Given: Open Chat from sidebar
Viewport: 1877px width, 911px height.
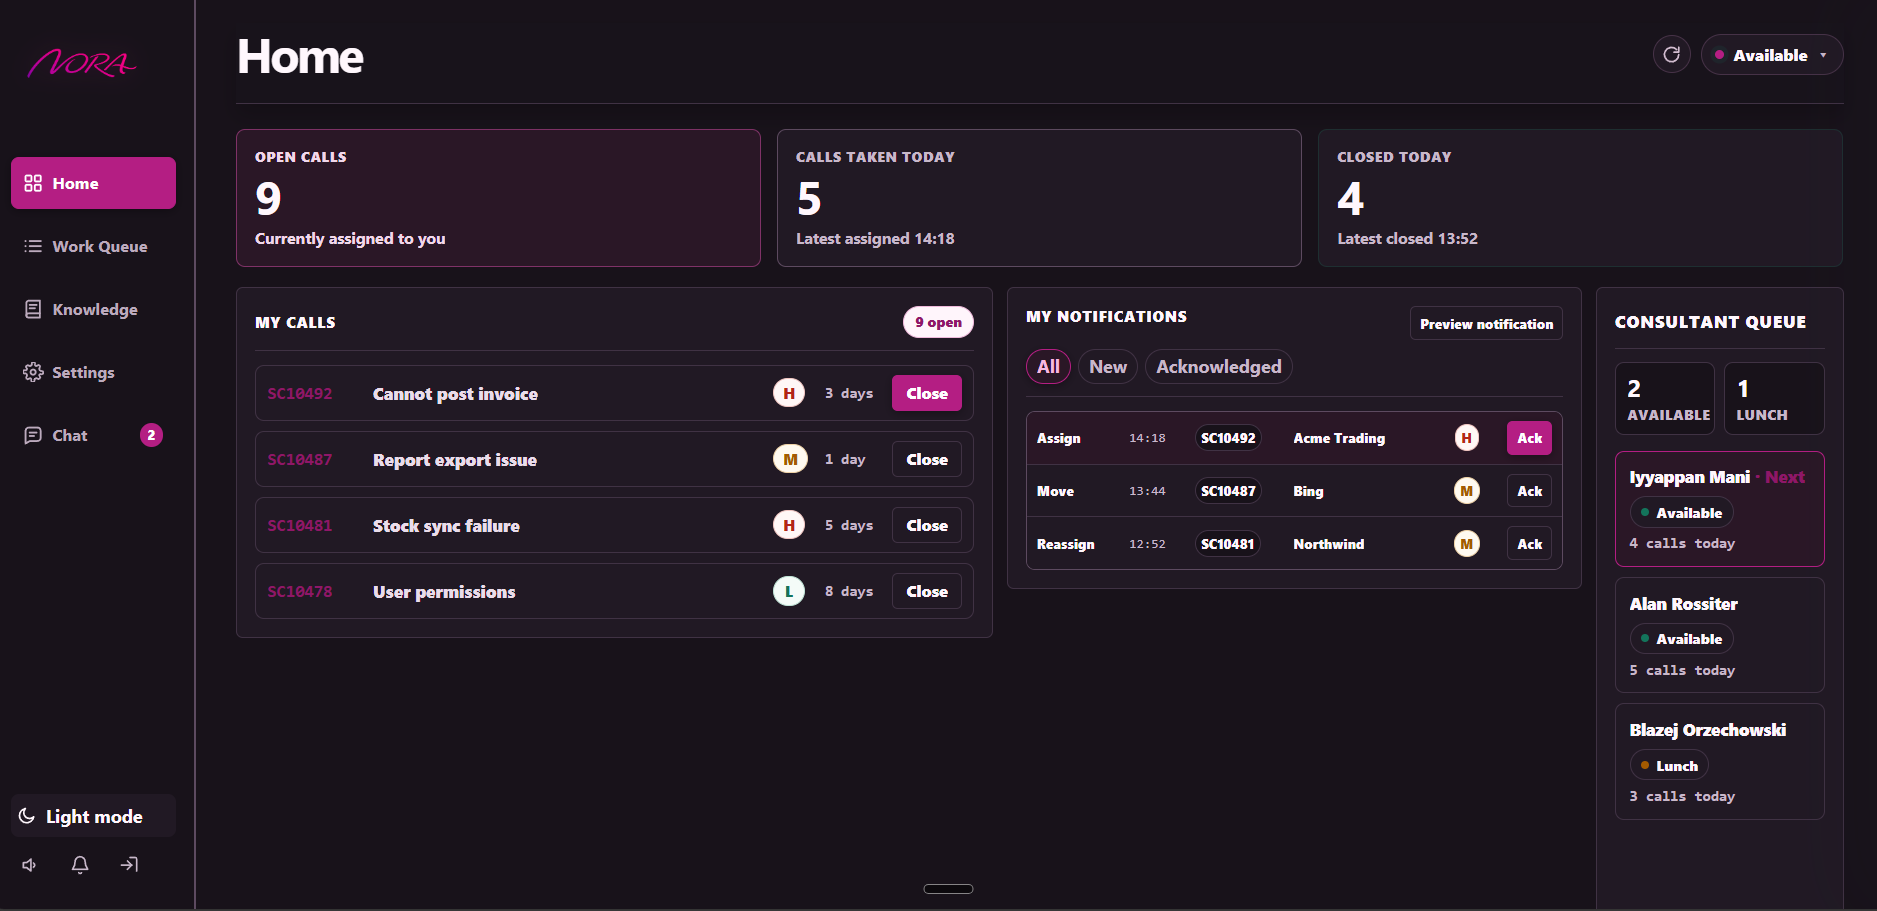Looking at the screenshot, I should (93, 435).
